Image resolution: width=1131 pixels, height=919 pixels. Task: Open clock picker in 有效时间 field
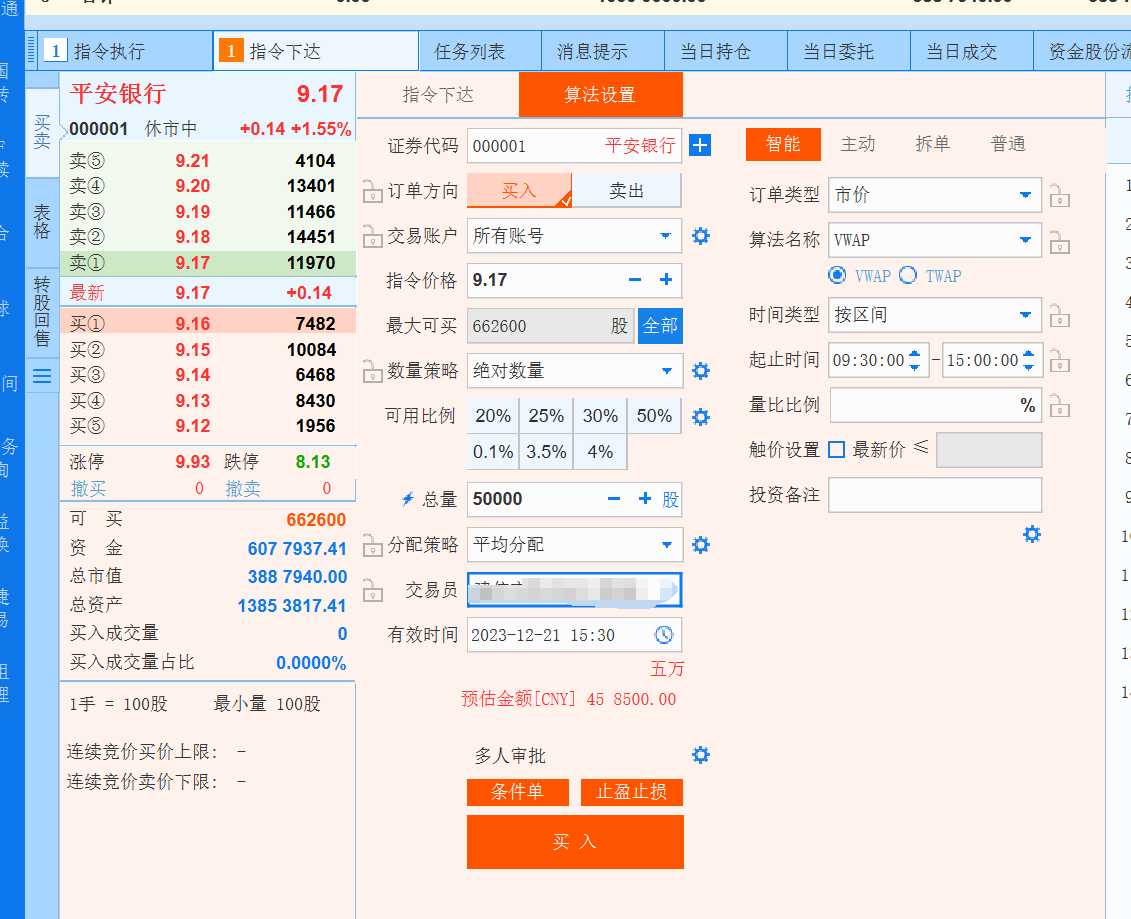click(x=664, y=635)
